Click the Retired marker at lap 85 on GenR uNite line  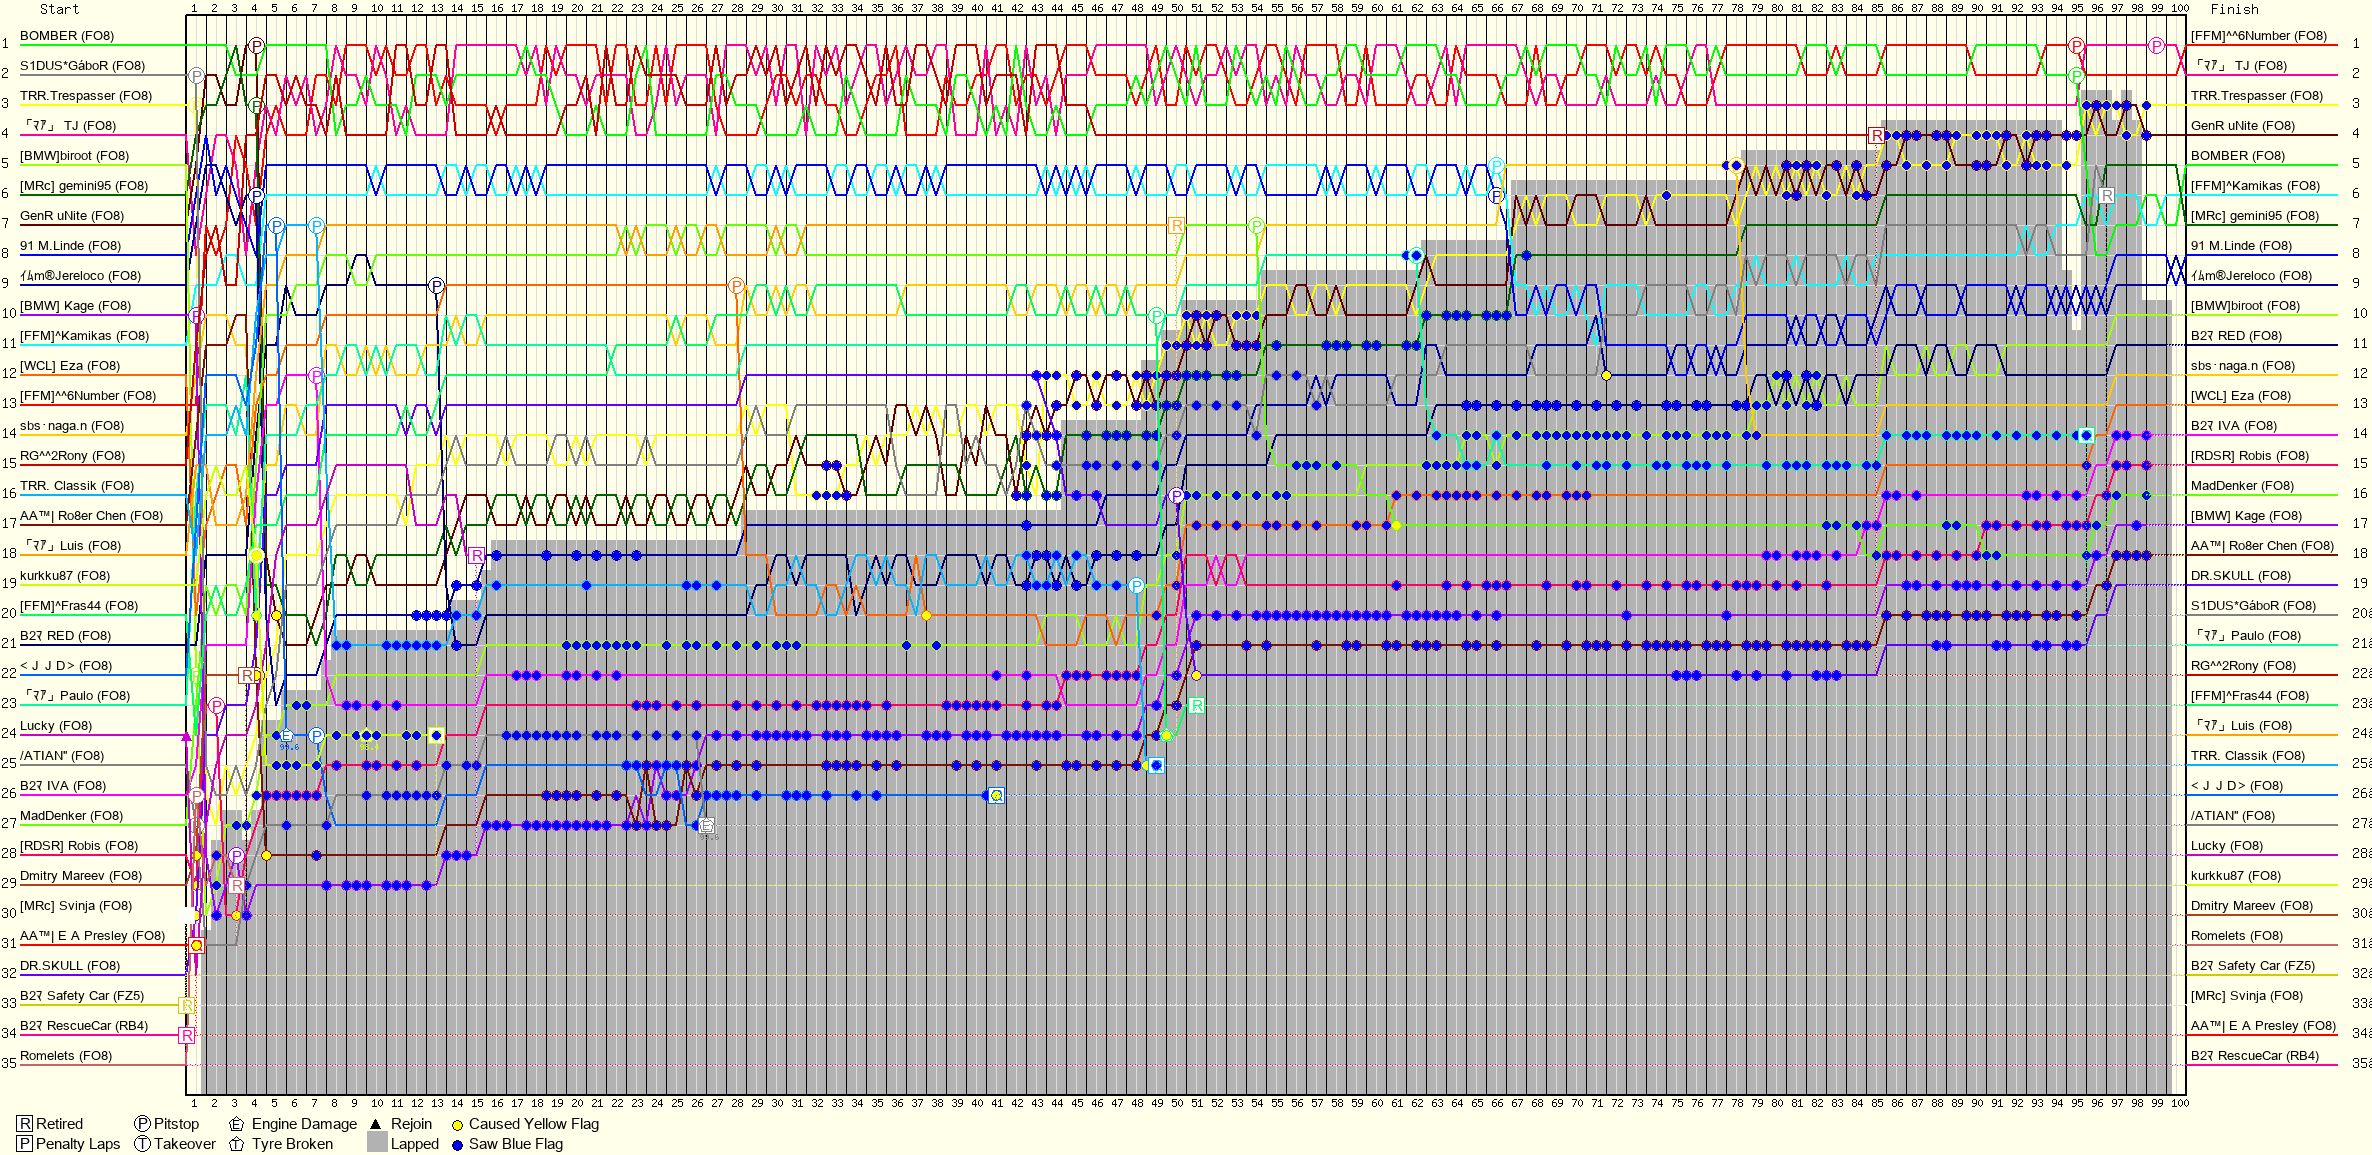1876,135
